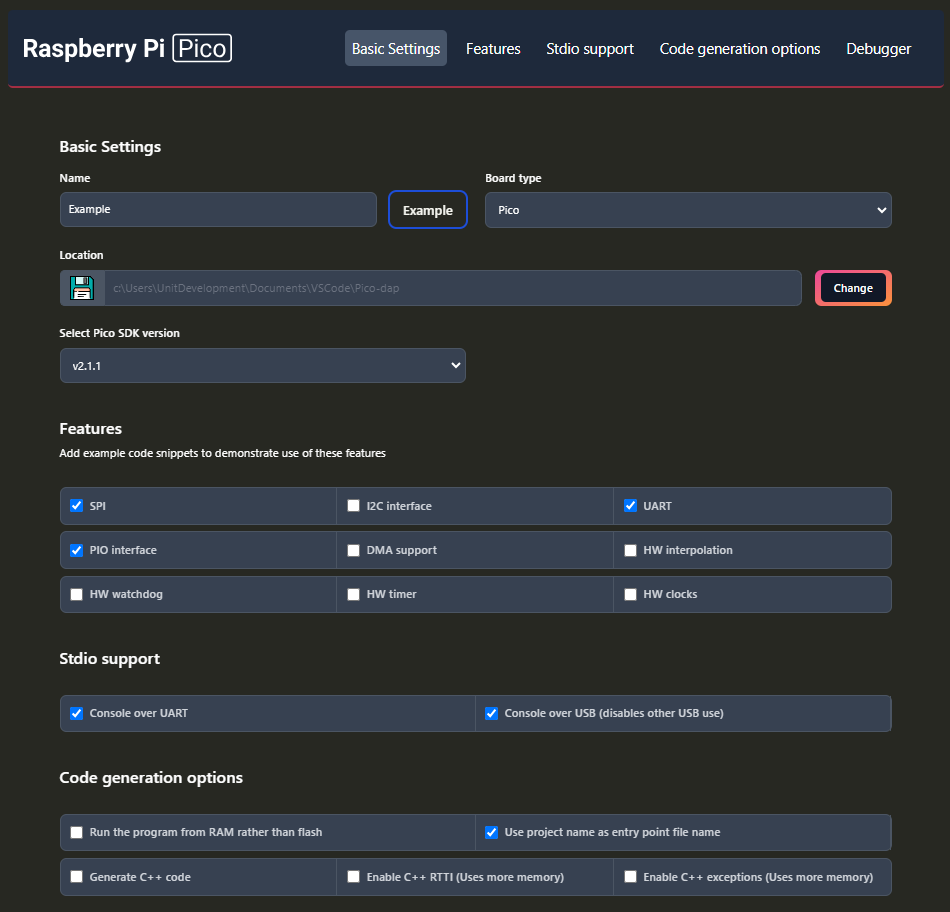Toggle the HW watchdog checkbox
950x912 pixels.
(77, 594)
